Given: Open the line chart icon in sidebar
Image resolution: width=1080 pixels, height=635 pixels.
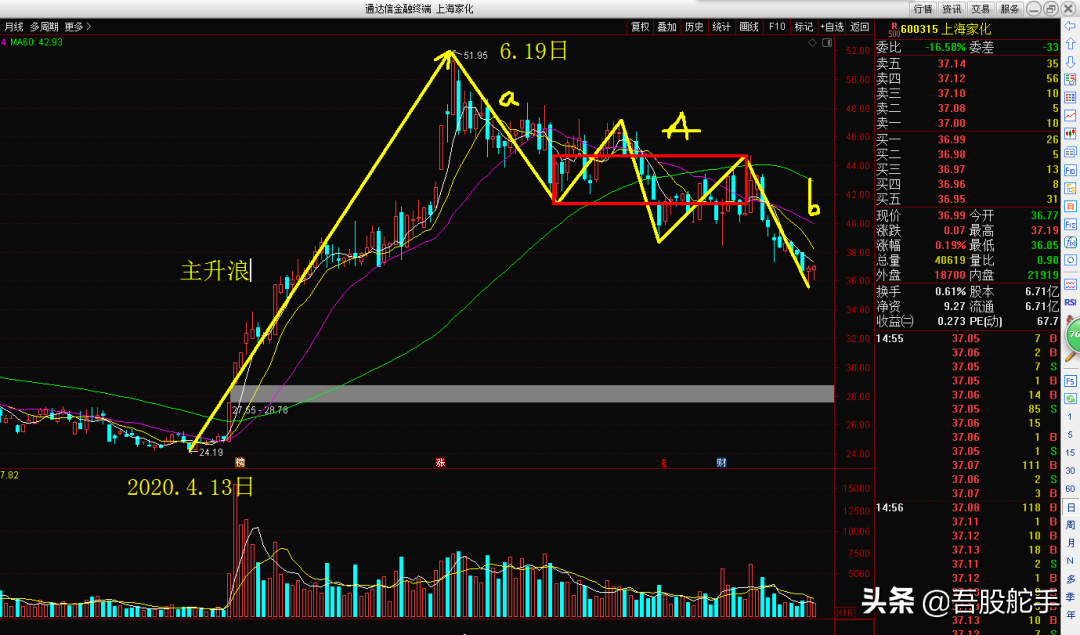Looking at the screenshot, I should click(x=1070, y=116).
